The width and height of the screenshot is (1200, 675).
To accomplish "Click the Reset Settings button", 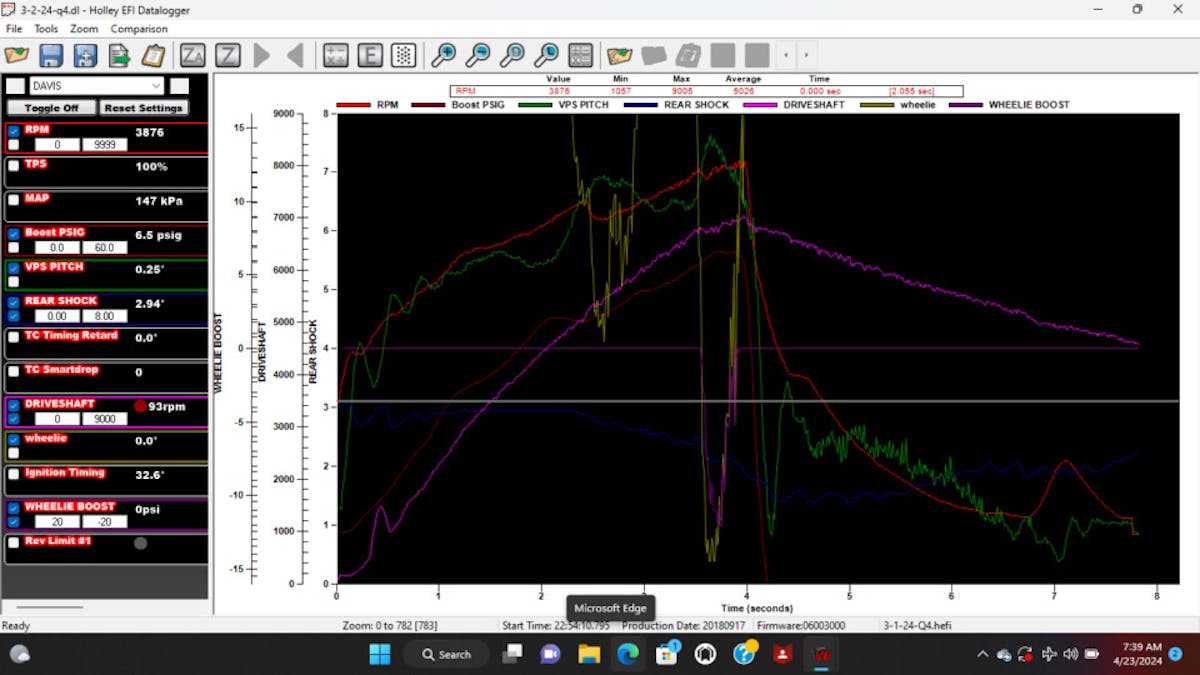I will pos(144,108).
